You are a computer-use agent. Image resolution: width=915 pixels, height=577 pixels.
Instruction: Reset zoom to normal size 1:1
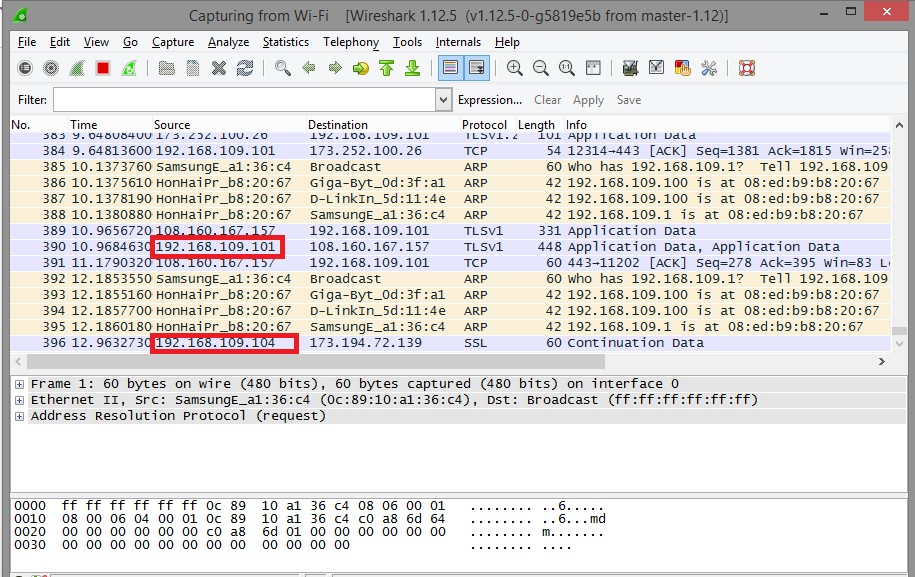pyautogui.click(x=567, y=68)
